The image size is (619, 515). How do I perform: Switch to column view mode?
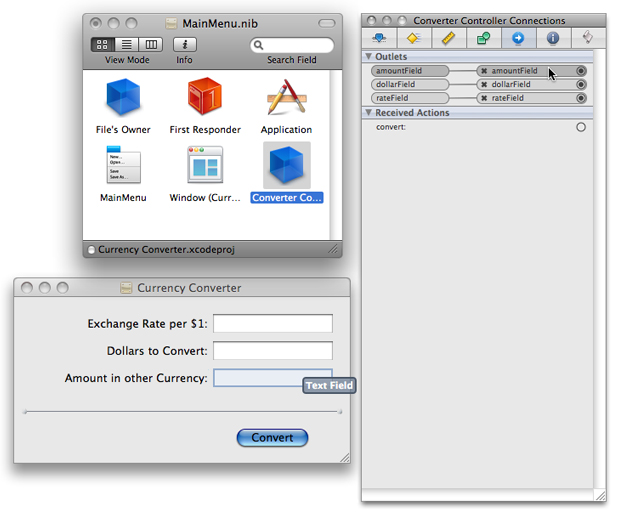click(151, 45)
